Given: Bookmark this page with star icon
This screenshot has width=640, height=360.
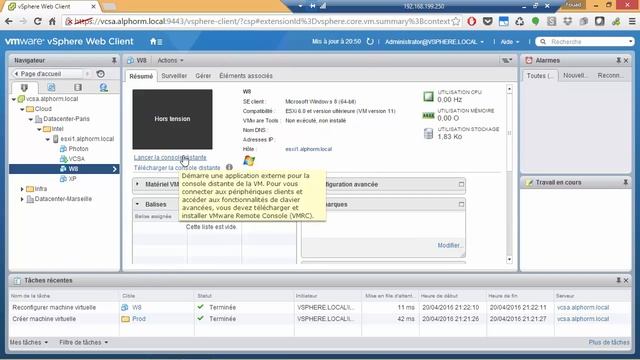Looking at the screenshot, I should pyautogui.click(x=456, y=21).
